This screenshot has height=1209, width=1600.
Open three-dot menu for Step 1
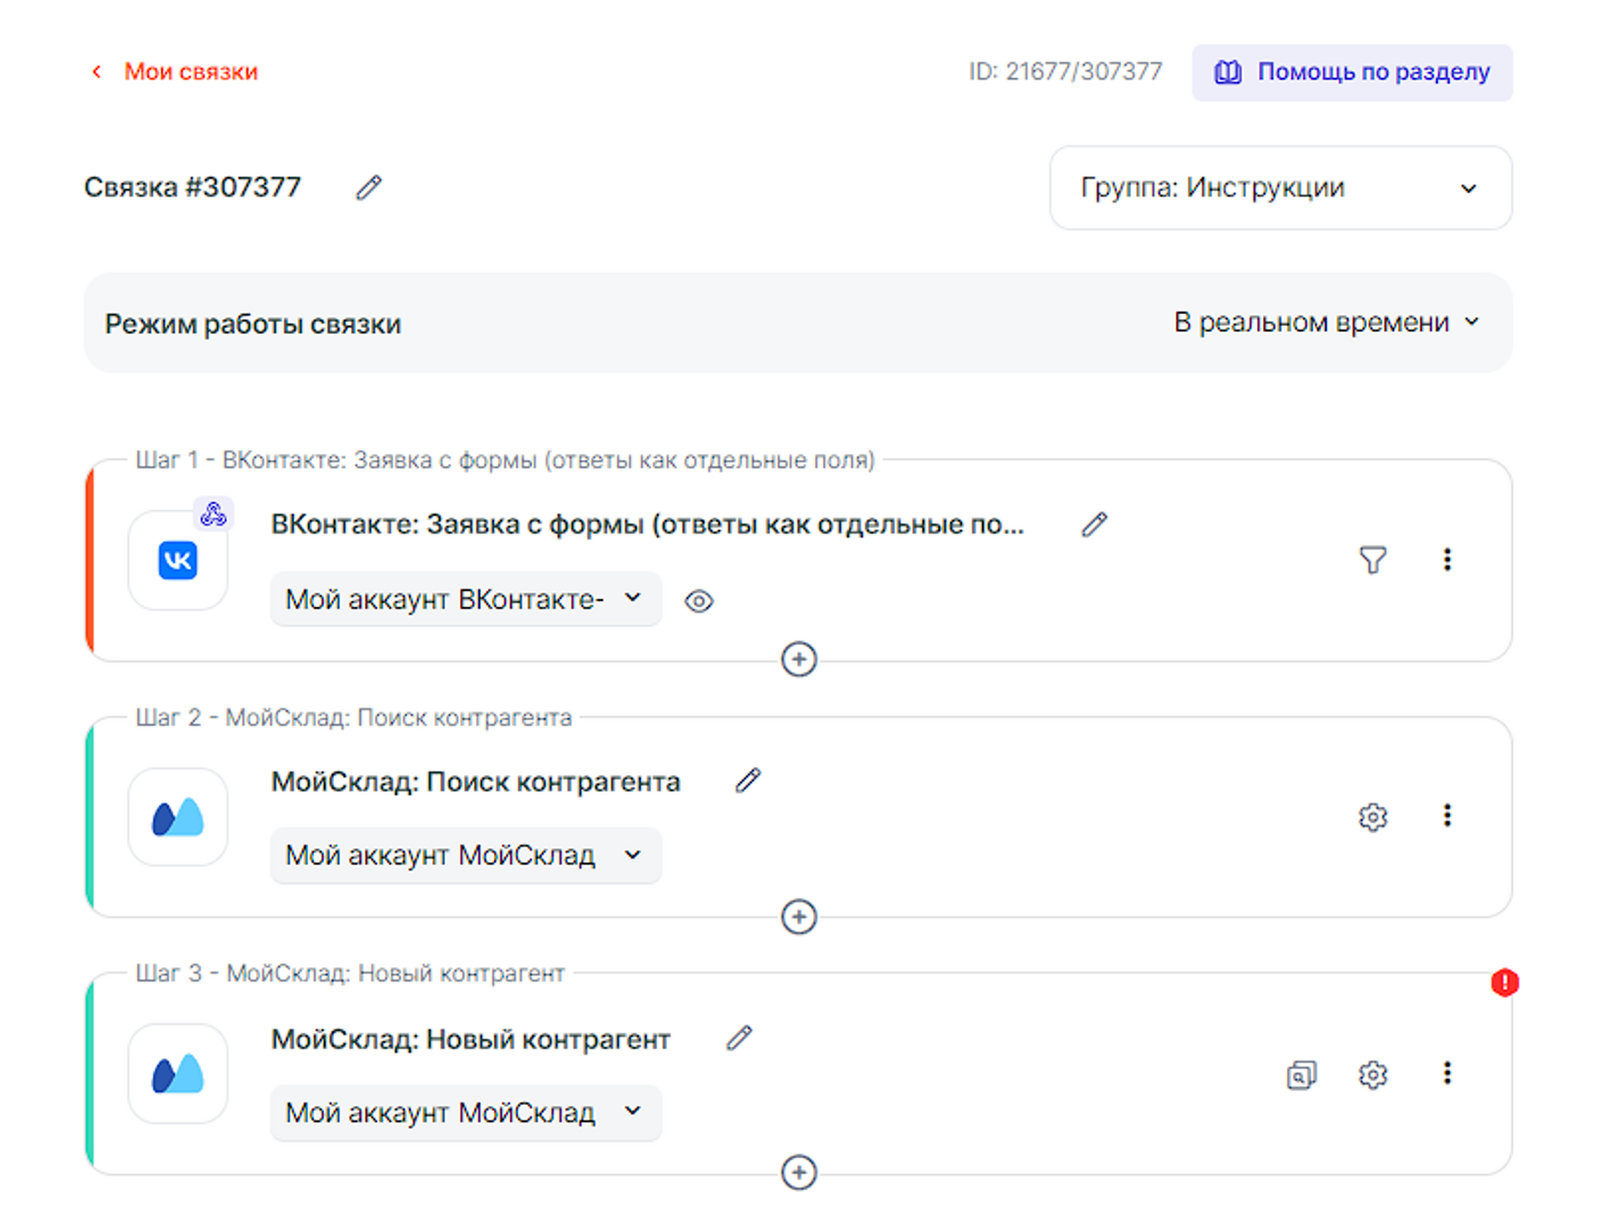point(1446,560)
